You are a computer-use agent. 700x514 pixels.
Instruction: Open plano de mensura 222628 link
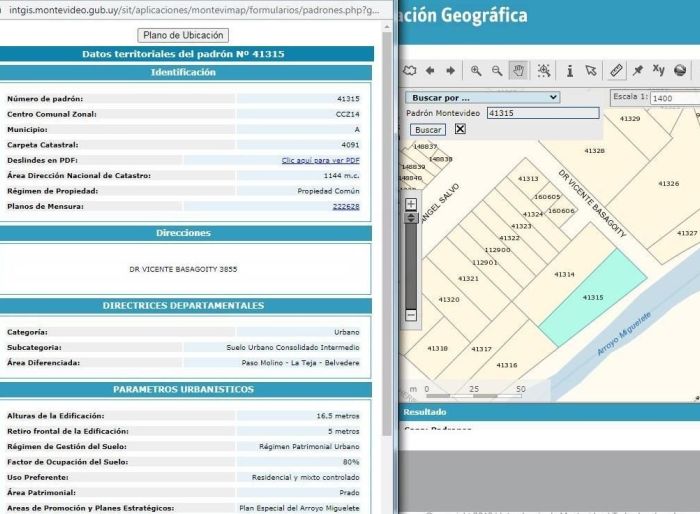[346, 206]
